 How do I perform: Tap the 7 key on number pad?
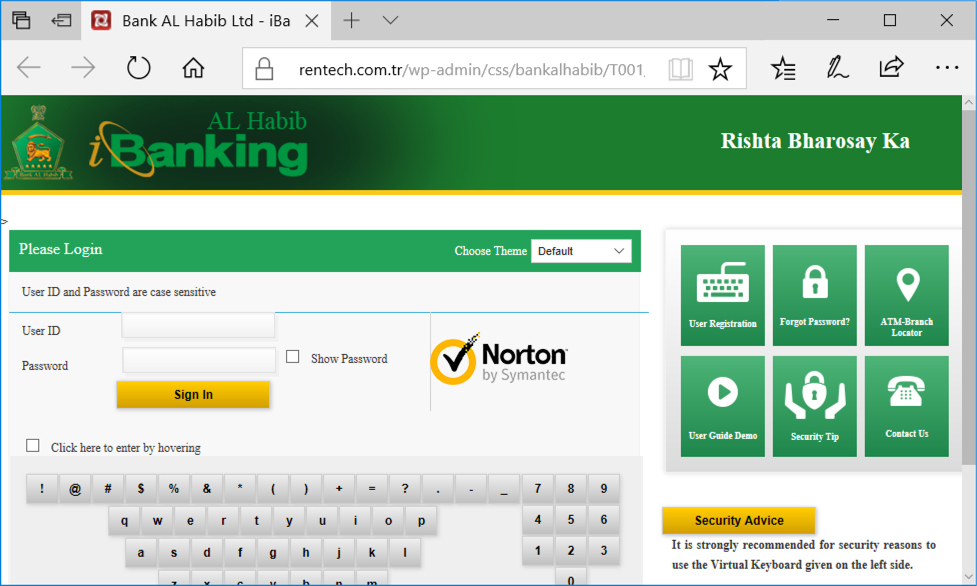click(x=538, y=489)
